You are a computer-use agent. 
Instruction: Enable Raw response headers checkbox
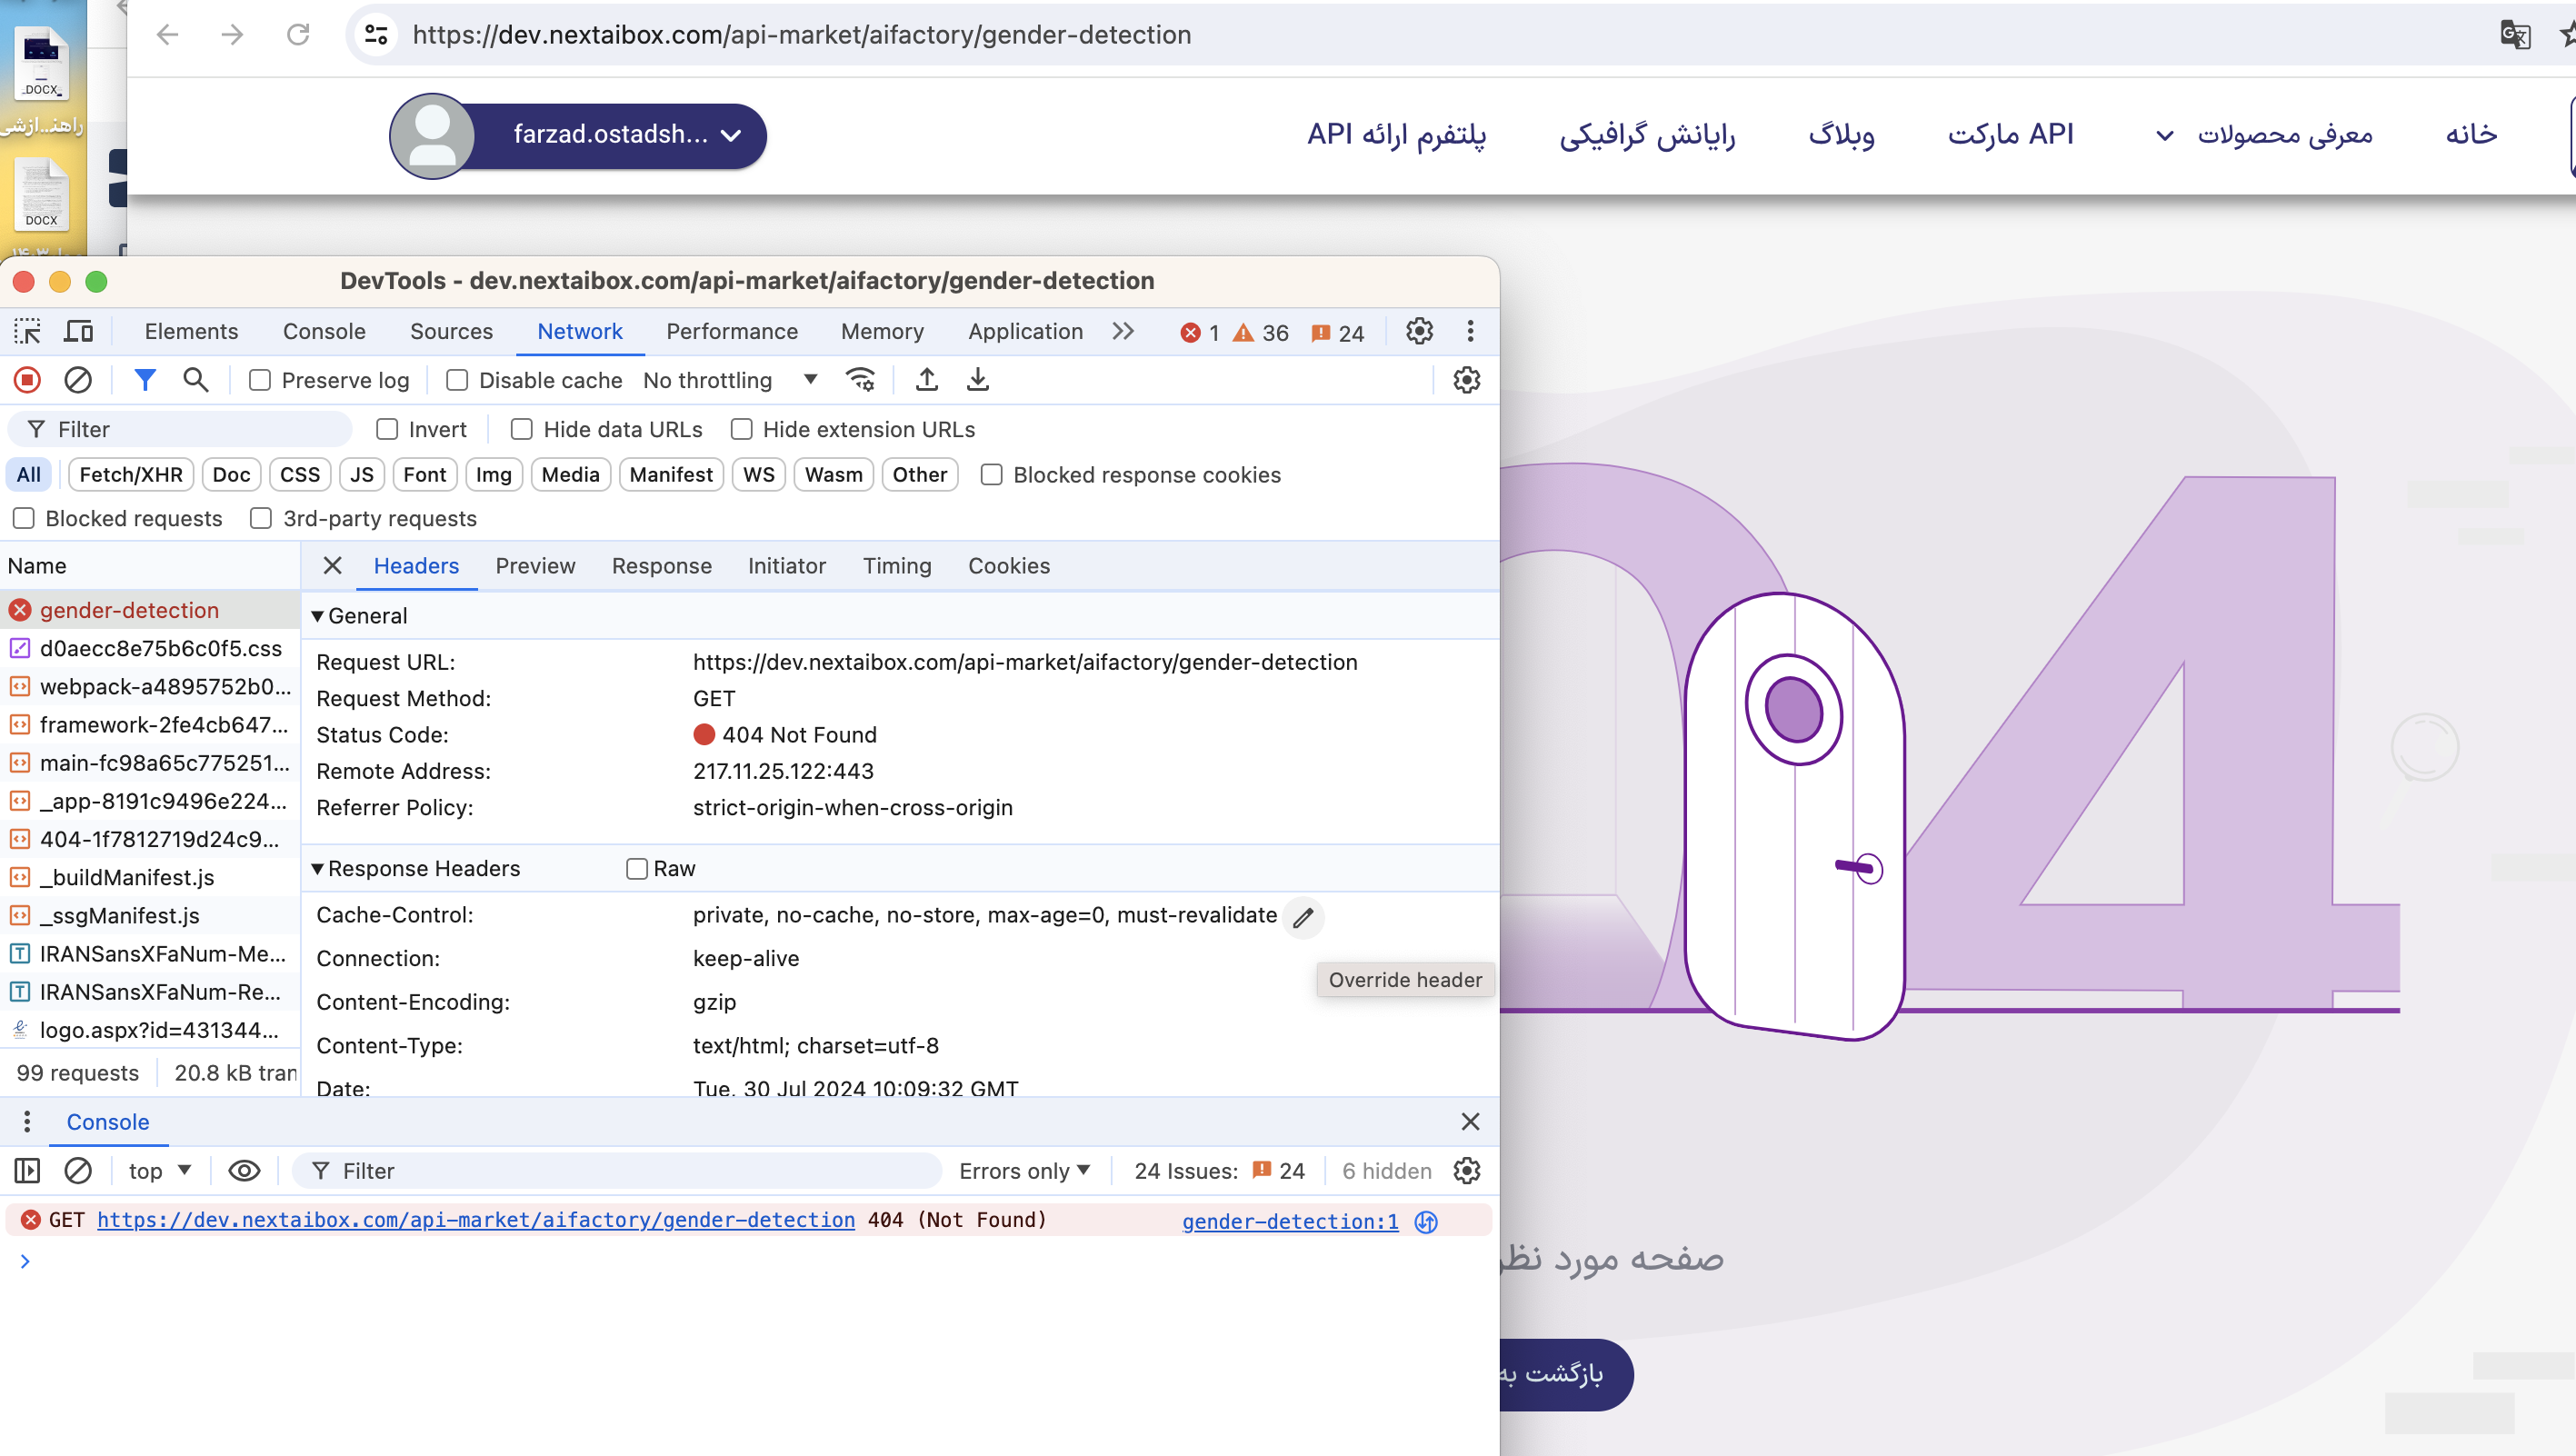pyautogui.click(x=637, y=869)
